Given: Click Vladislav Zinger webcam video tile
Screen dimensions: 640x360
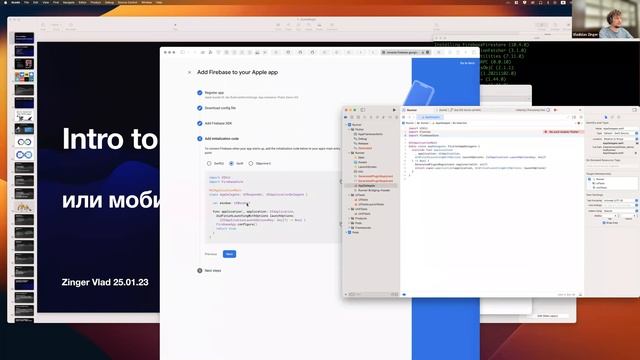Looking at the screenshot, I should tap(606, 19).
